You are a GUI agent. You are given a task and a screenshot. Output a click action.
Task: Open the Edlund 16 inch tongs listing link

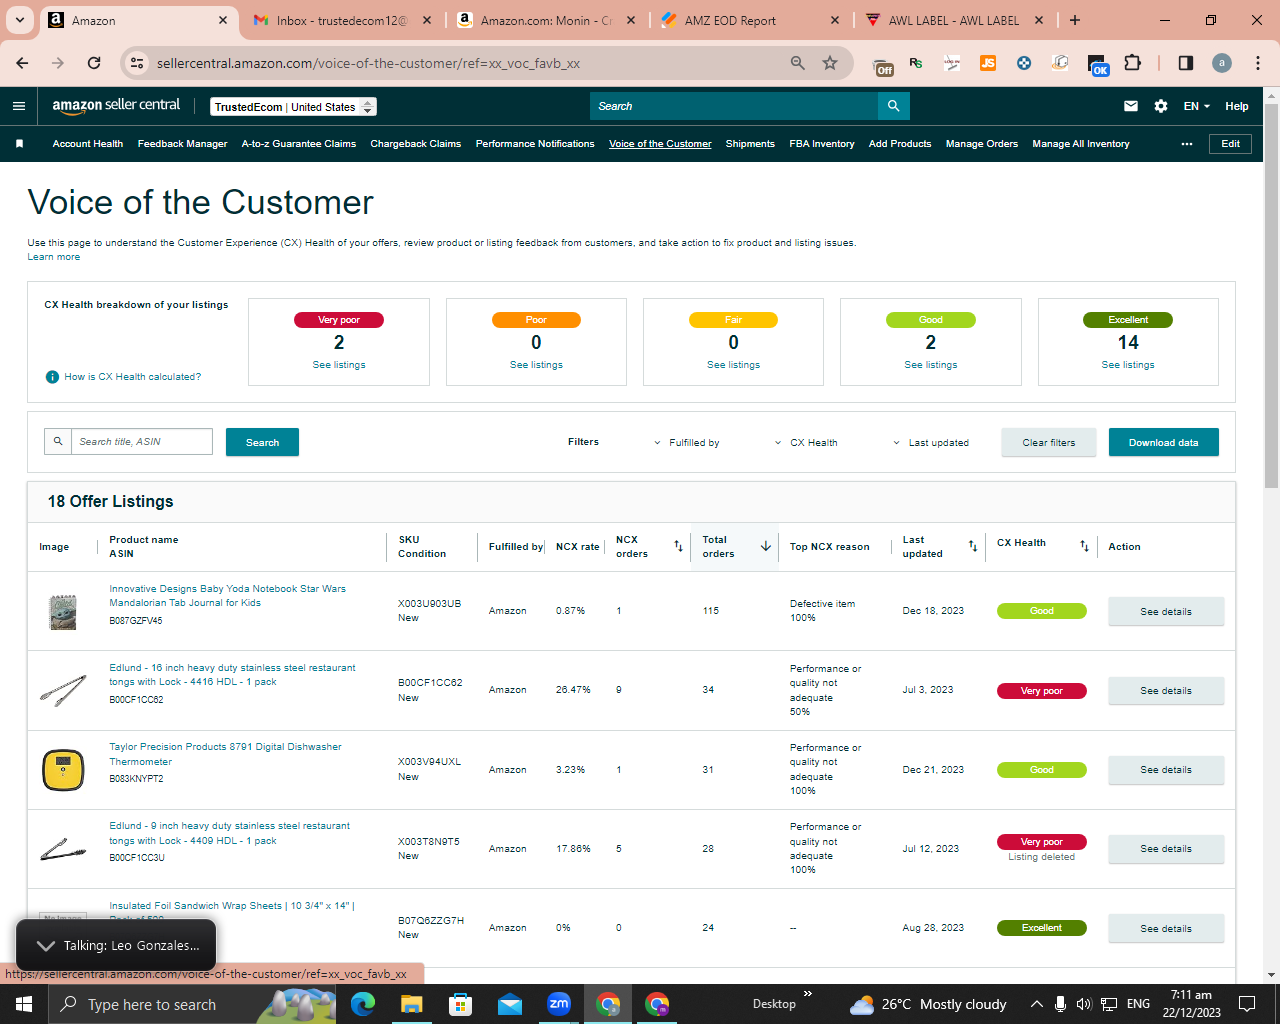[x=232, y=675]
